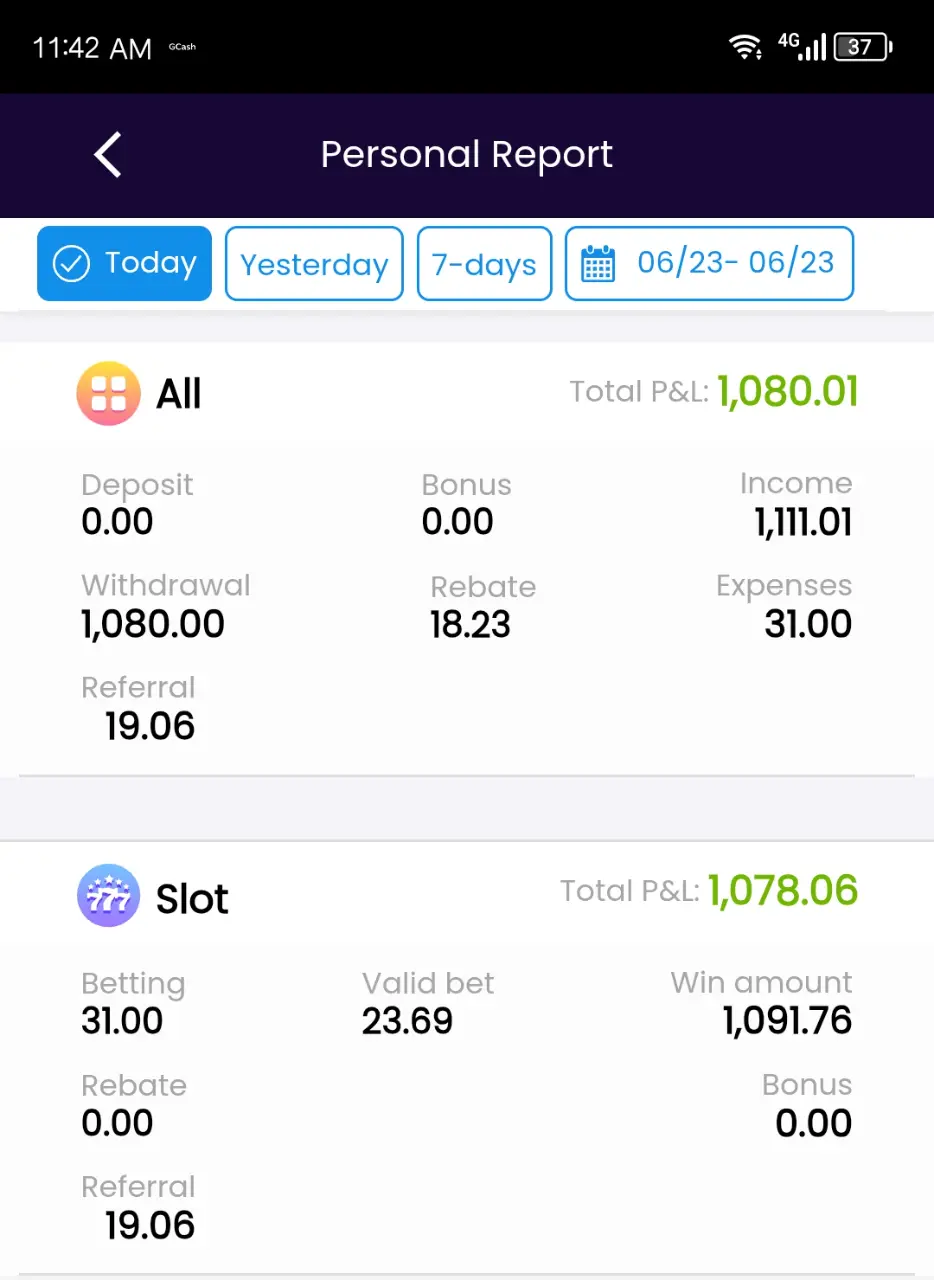The width and height of the screenshot is (934, 1280).
Task: Select the Today filter
Action: 124,263
